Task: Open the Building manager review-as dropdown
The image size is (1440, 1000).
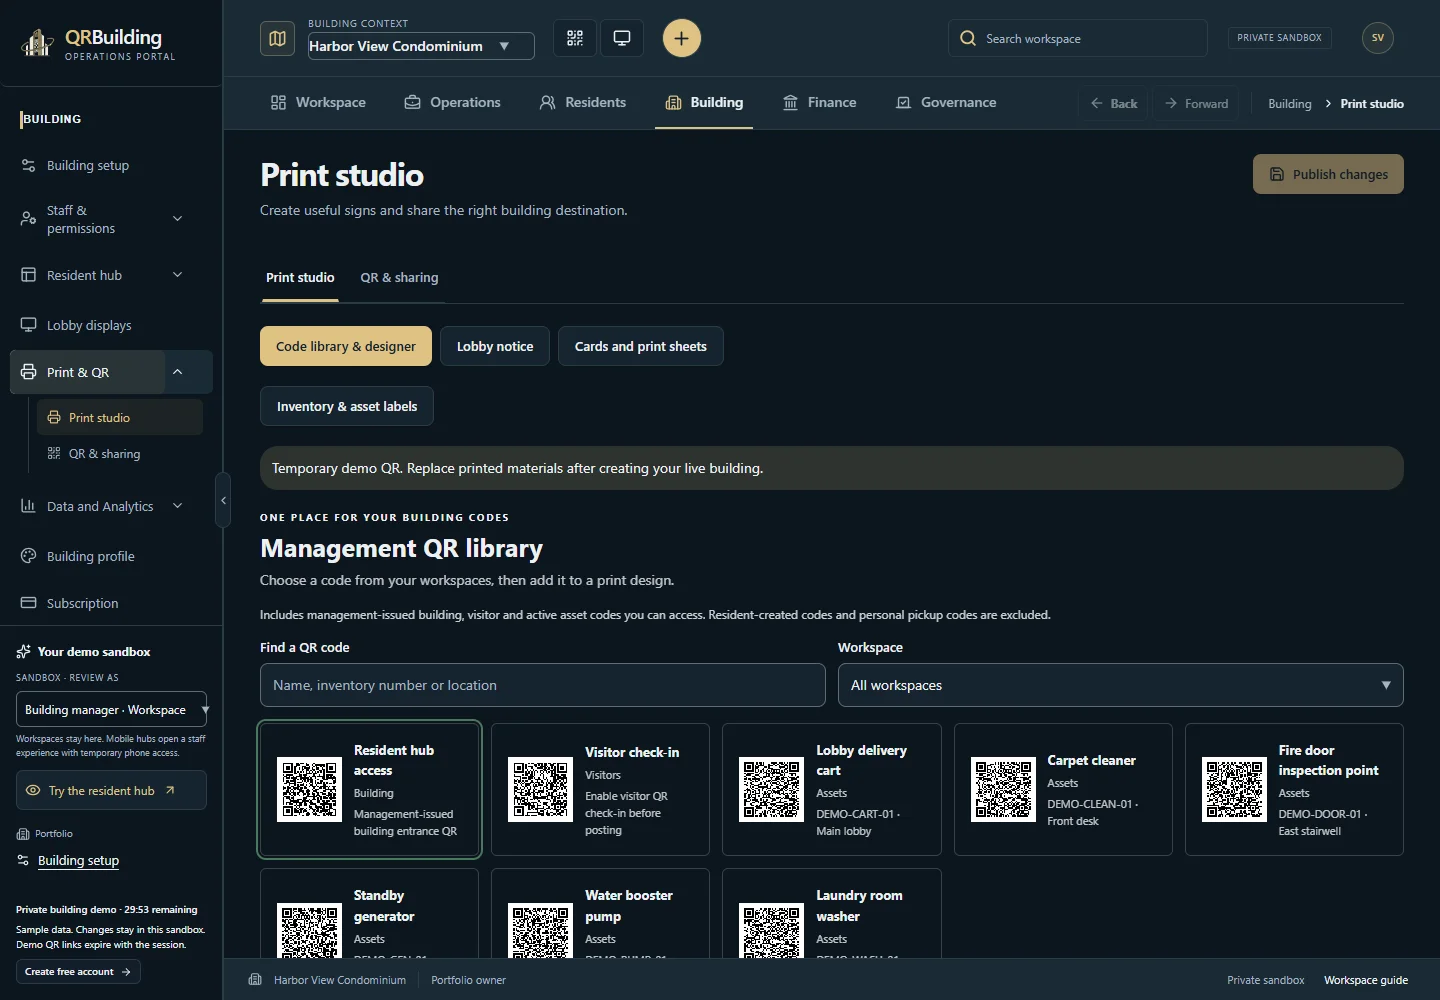Action: (111, 710)
